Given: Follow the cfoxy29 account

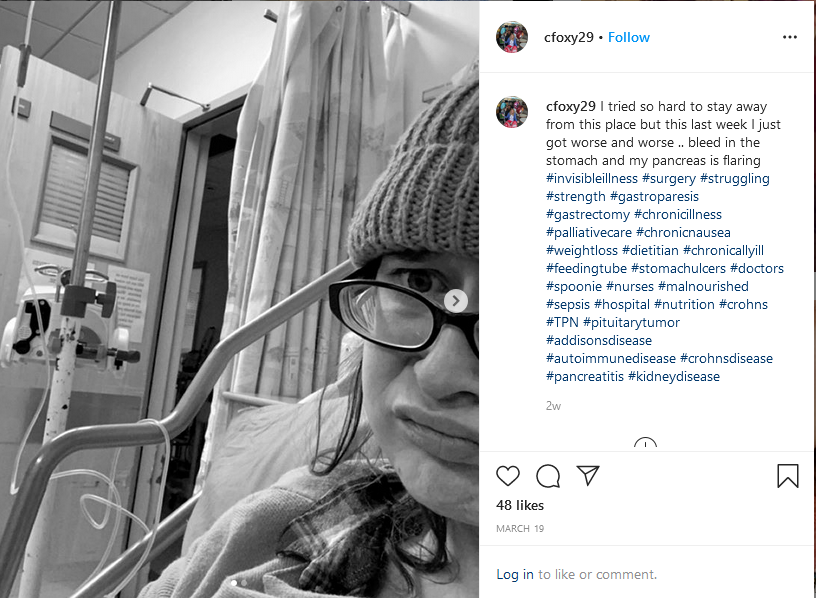Looking at the screenshot, I should (x=629, y=37).
